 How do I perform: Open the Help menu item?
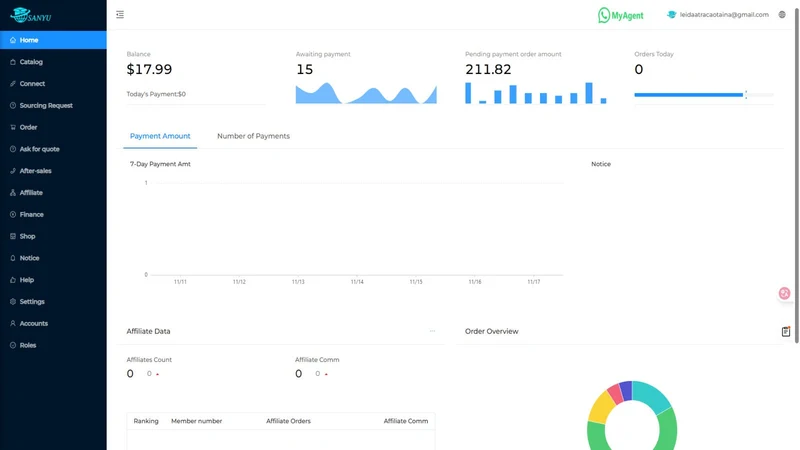(x=53, y=280)
